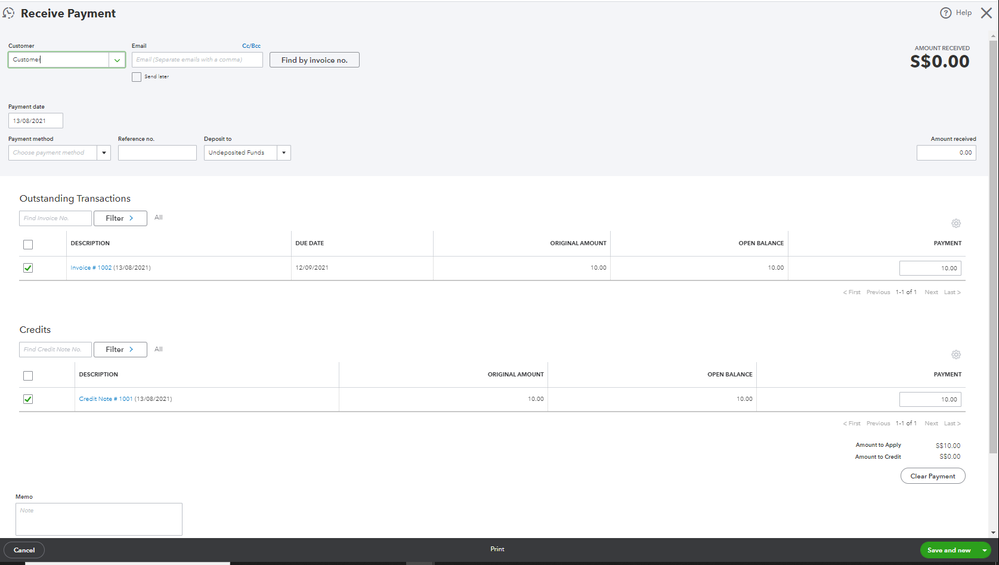
Task: Open Outstanding Transactions table settings gear
Action: pos(956,224)
